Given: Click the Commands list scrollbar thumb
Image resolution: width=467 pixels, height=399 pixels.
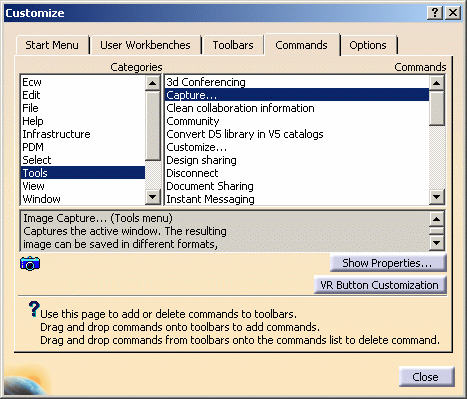Looking at the screenshot, I should (437, 108).
